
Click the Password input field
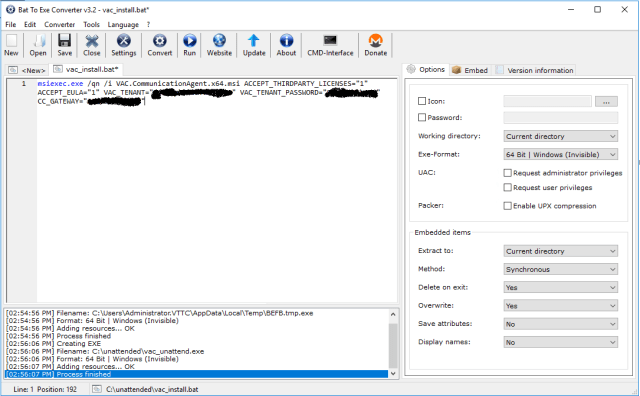560,118
